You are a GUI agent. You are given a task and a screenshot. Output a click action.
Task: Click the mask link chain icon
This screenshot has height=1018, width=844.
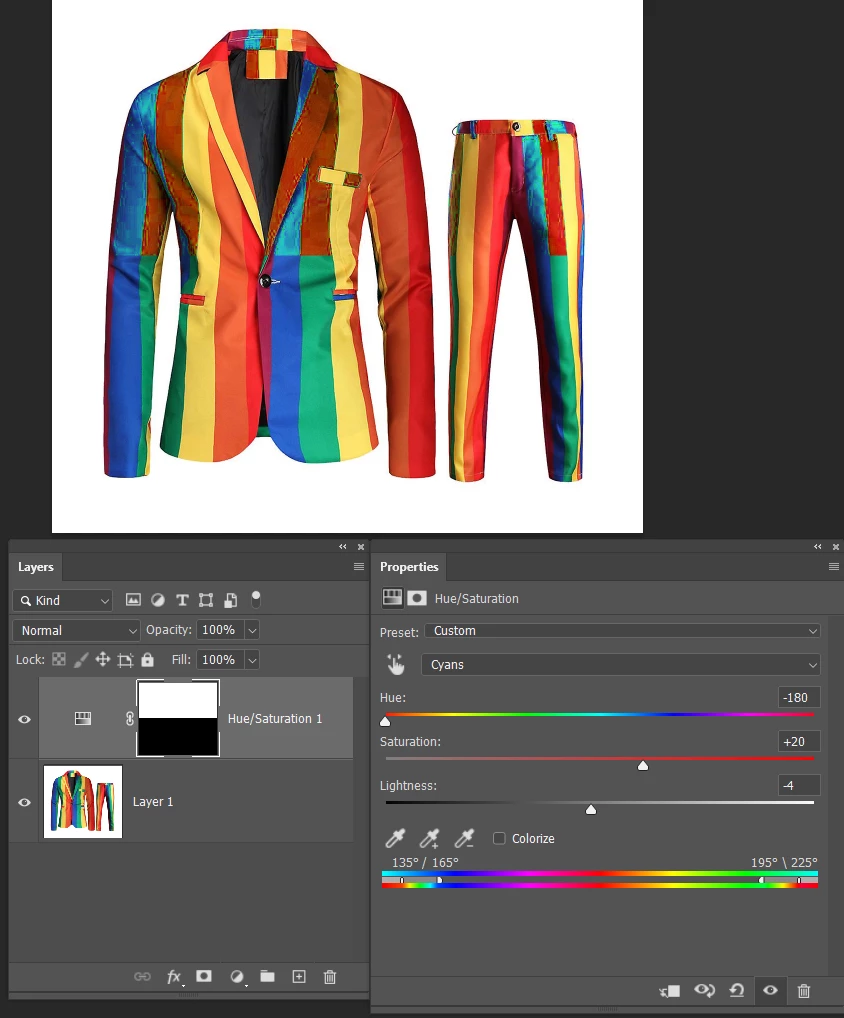coord(130,719)
